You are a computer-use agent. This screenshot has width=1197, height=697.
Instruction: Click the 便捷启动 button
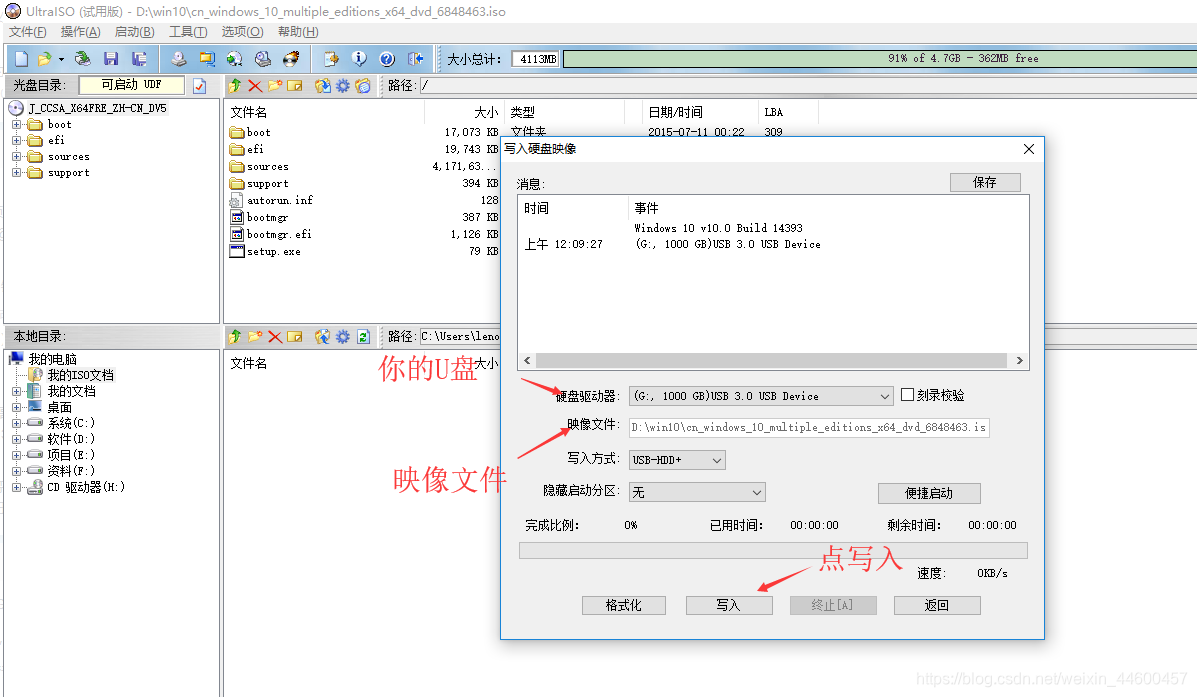(929, 493)
